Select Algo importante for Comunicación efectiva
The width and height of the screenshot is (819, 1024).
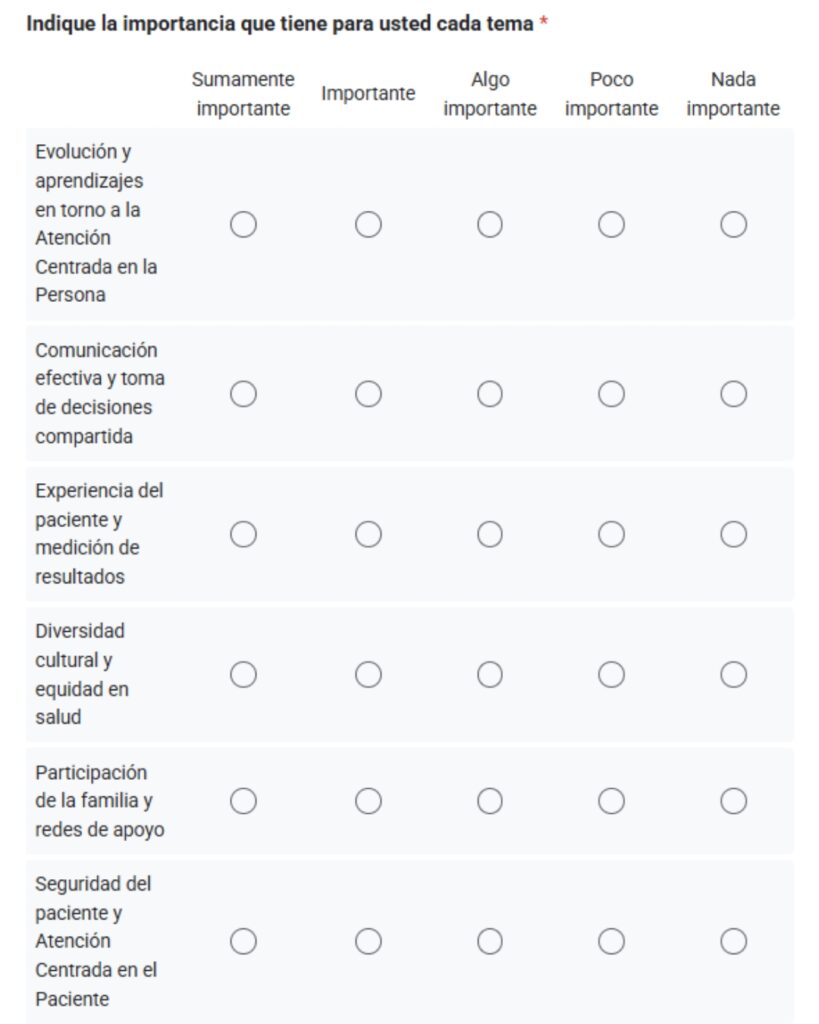pos(490,394)
